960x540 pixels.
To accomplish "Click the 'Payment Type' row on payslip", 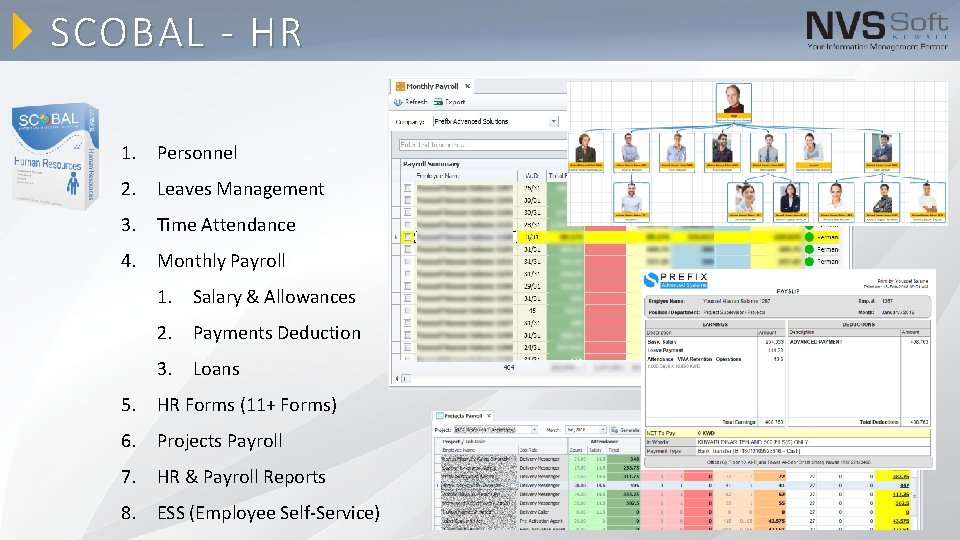I will point(788,451).
